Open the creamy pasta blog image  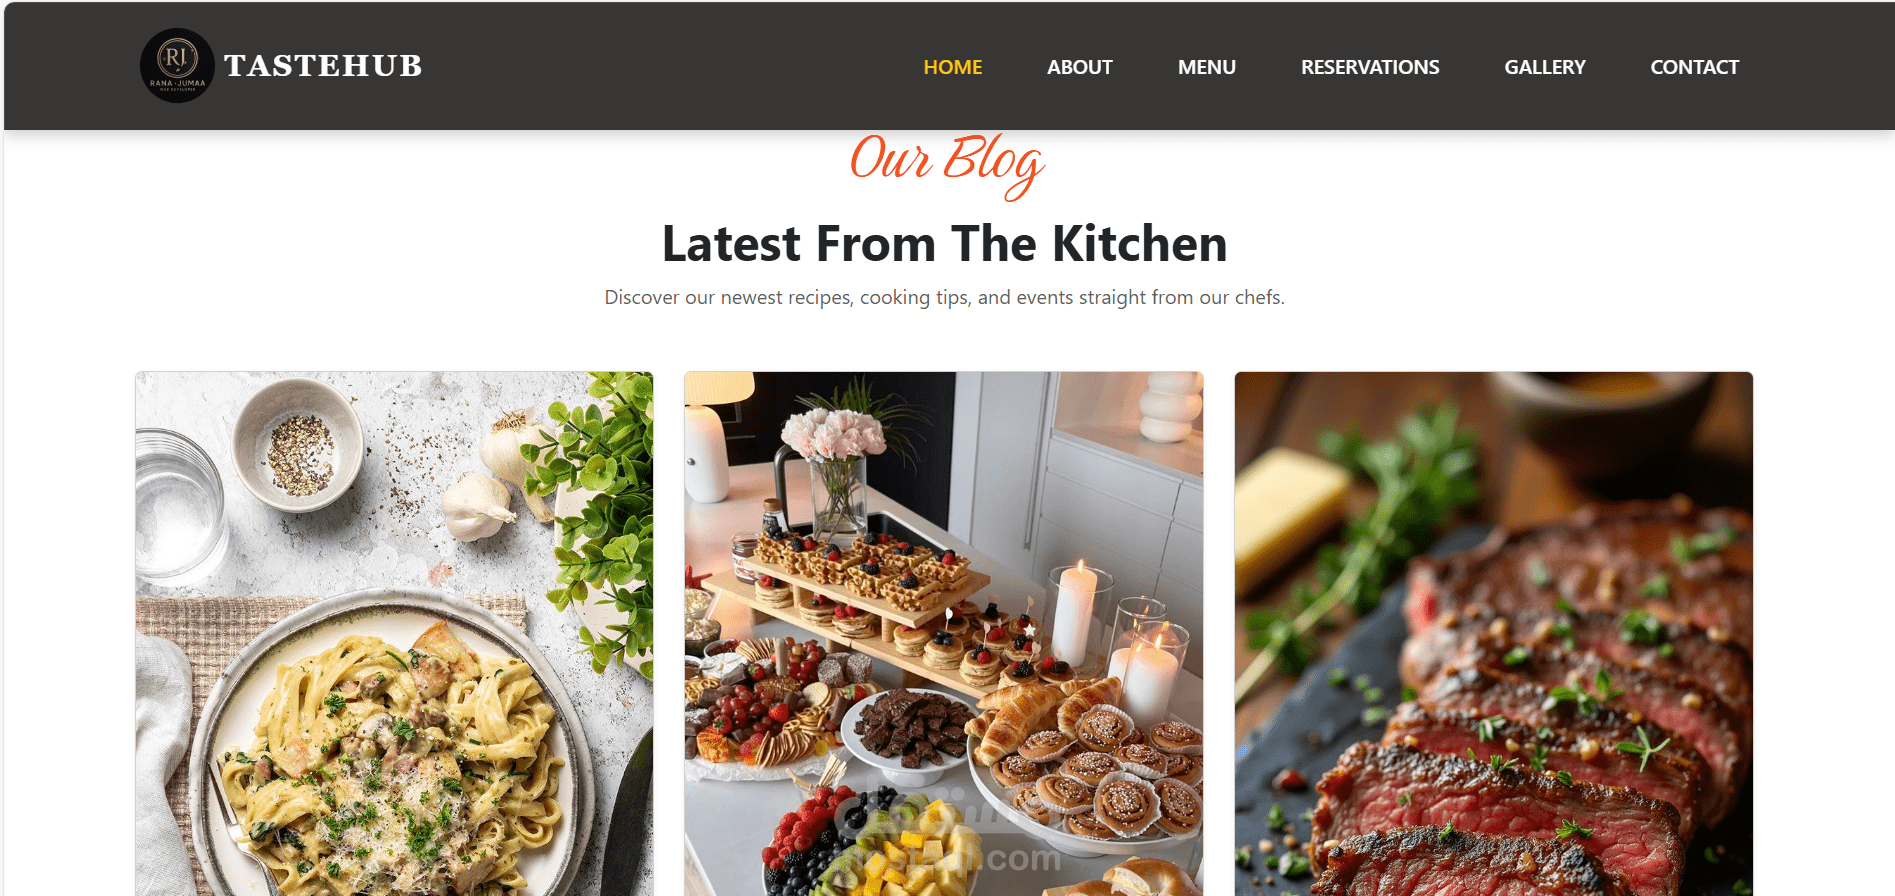[395, 634]
